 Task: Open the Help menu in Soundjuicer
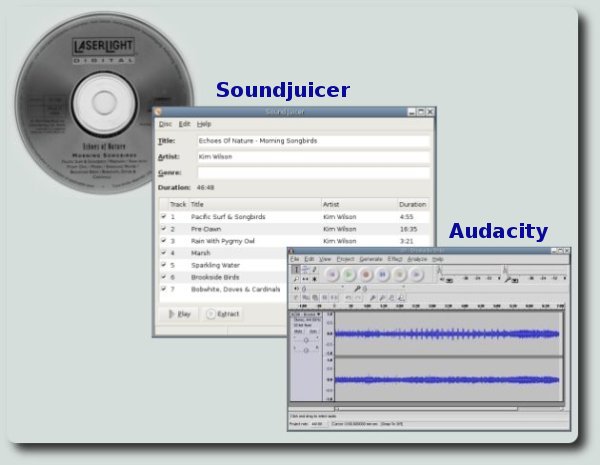coord(204,124)
